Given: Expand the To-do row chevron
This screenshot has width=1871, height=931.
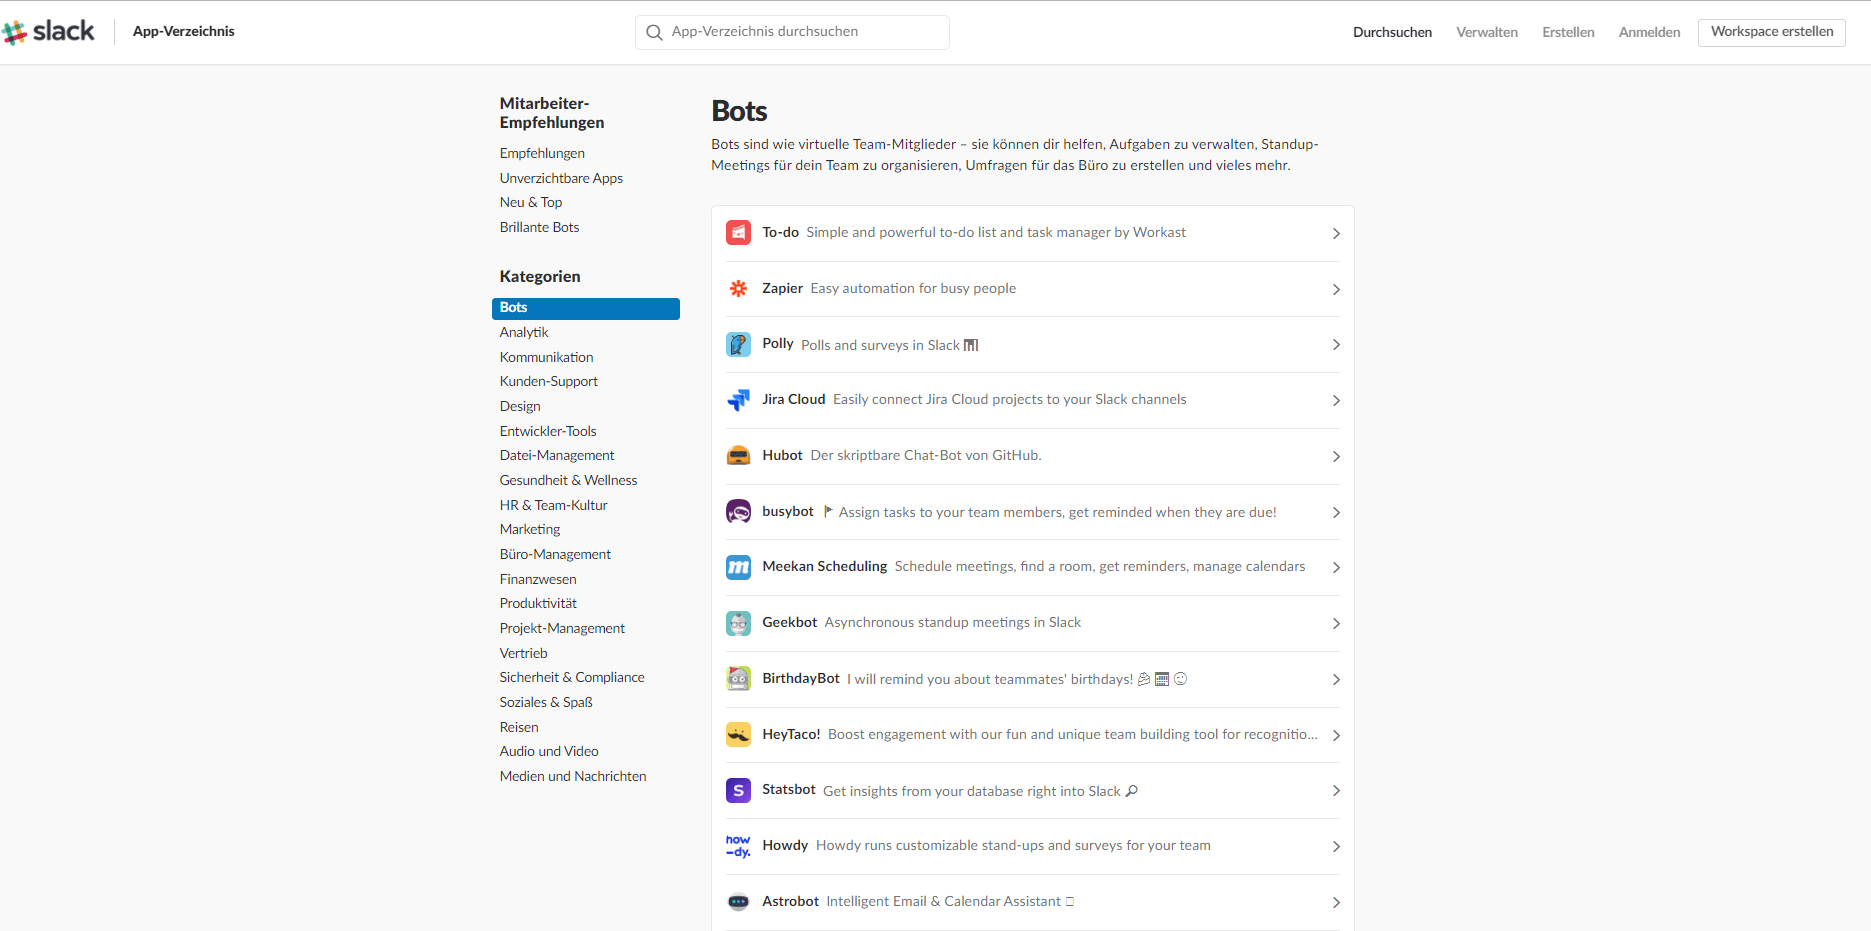Looking at the screenshot, I should point(1336,233).
